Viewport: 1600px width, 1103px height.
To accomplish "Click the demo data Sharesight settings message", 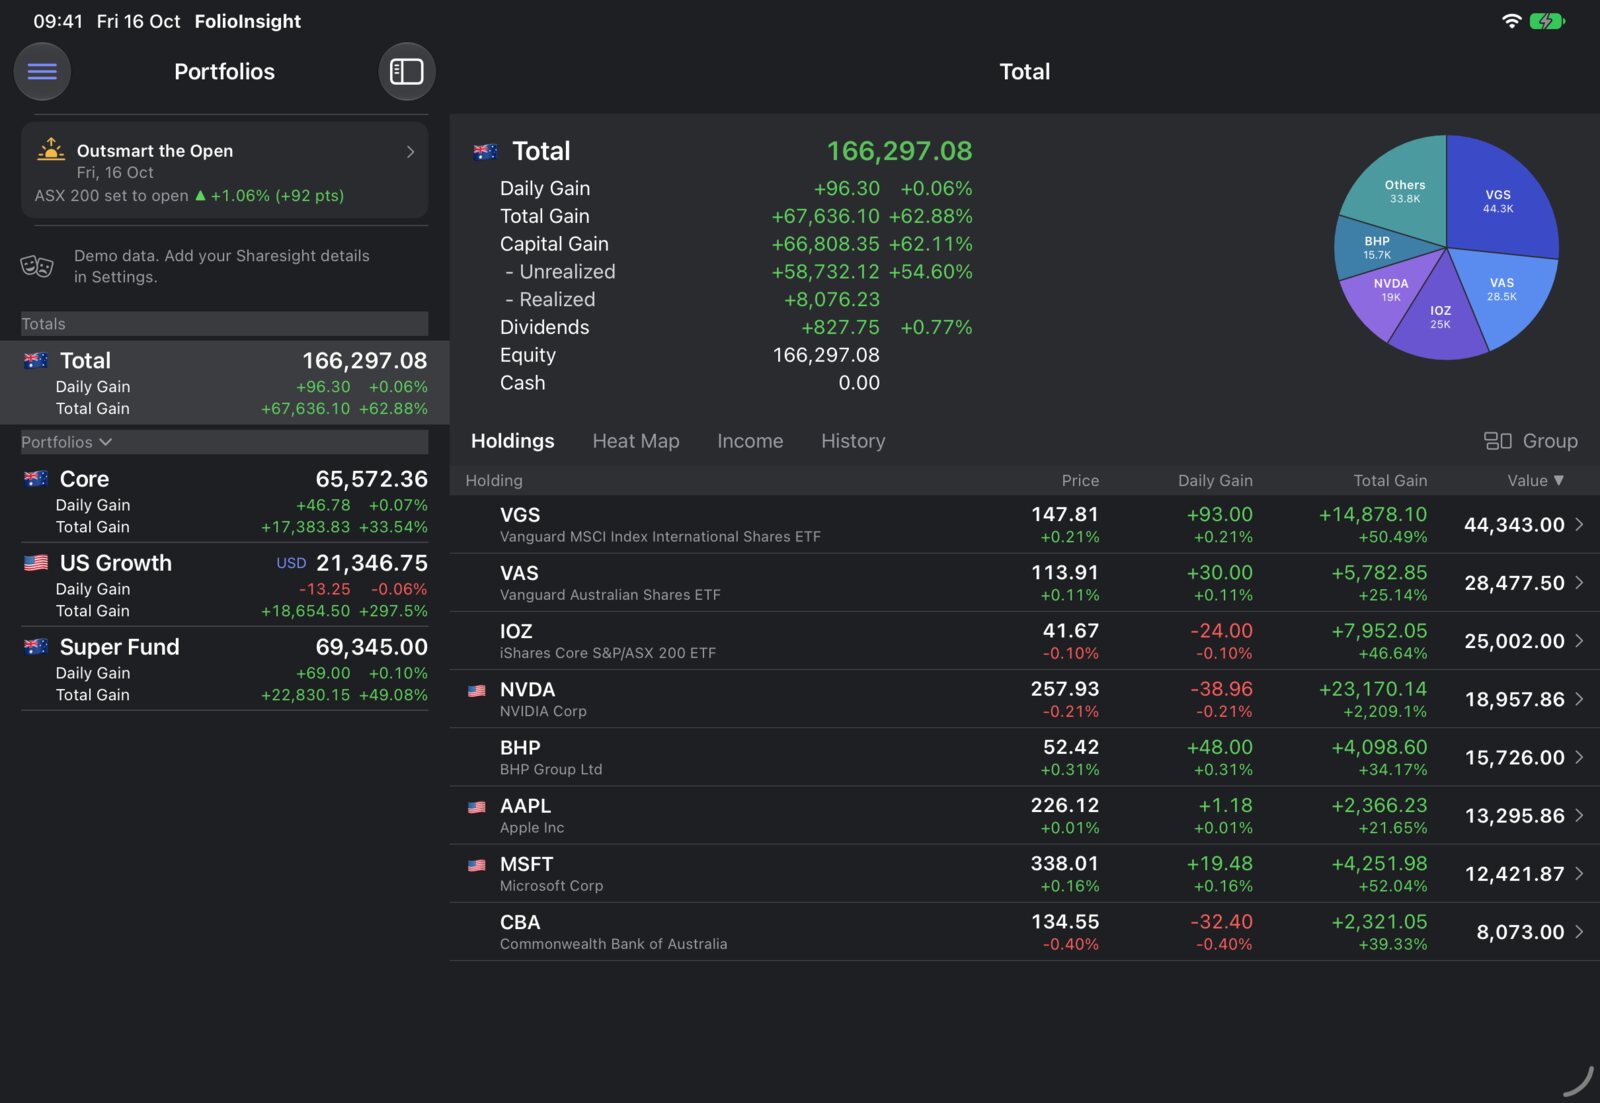I will [x=222, y=266].
